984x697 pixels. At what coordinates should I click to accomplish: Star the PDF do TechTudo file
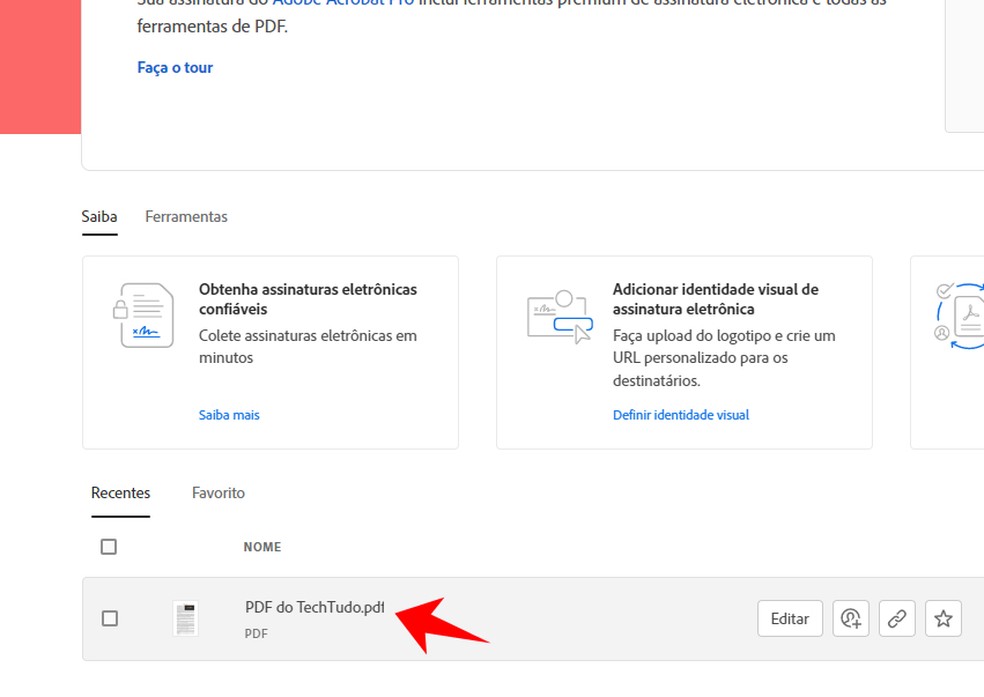pyautogui.click(x=943, y=619)
